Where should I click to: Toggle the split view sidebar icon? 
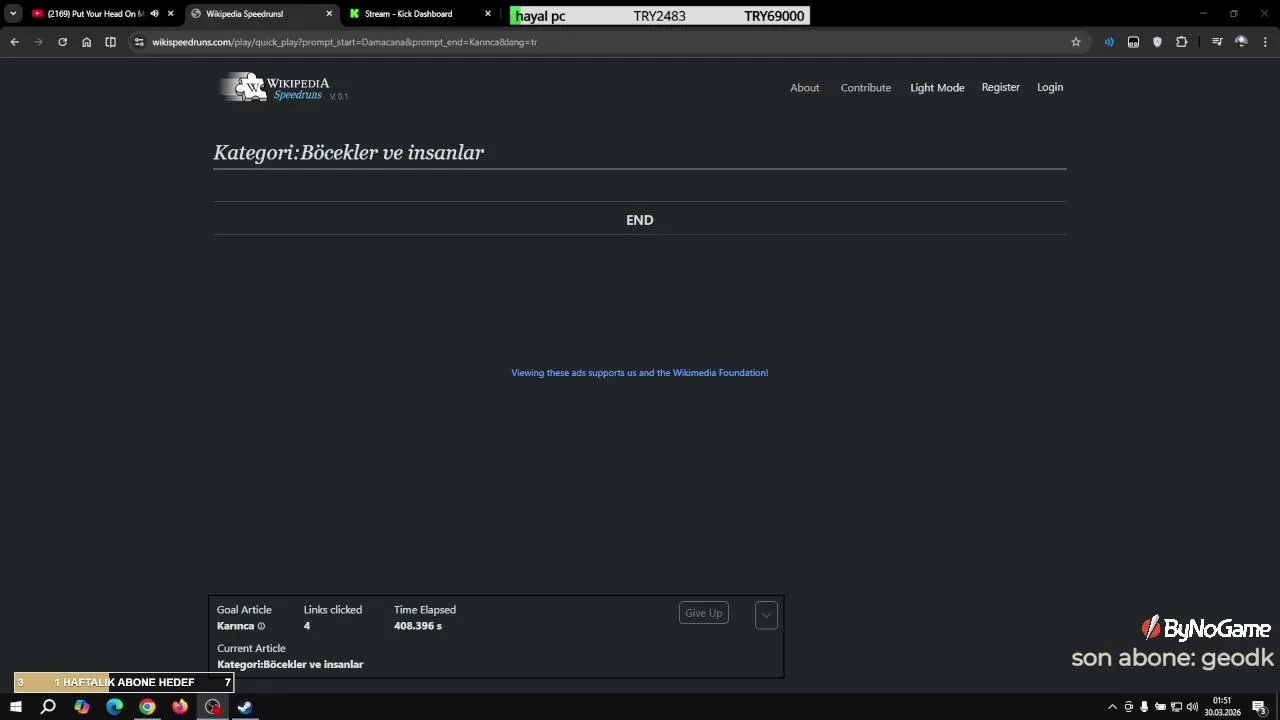[110, 42]
